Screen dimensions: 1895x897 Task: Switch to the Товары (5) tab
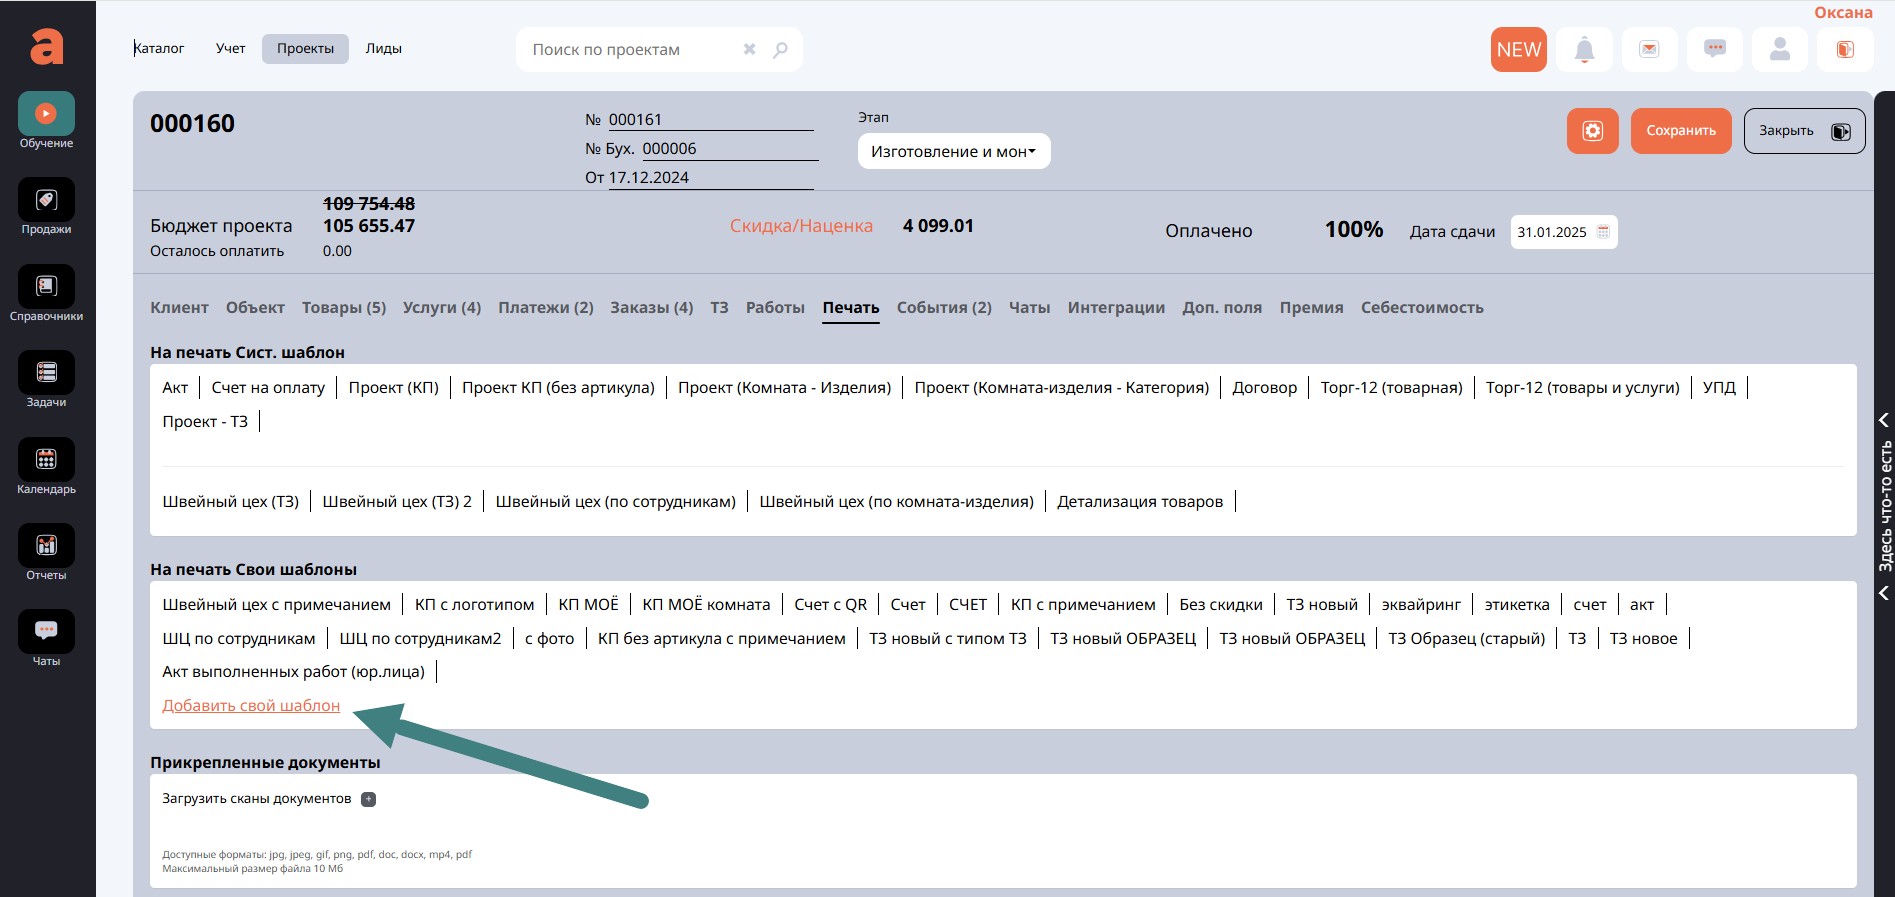click(x=343, y=308)
